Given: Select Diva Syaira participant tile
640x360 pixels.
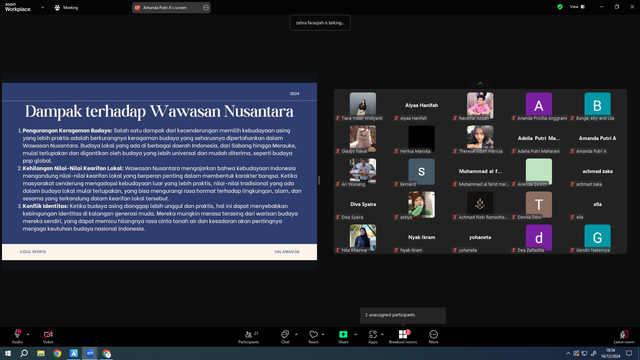Looking at the screenshot, I should [363, 205].
